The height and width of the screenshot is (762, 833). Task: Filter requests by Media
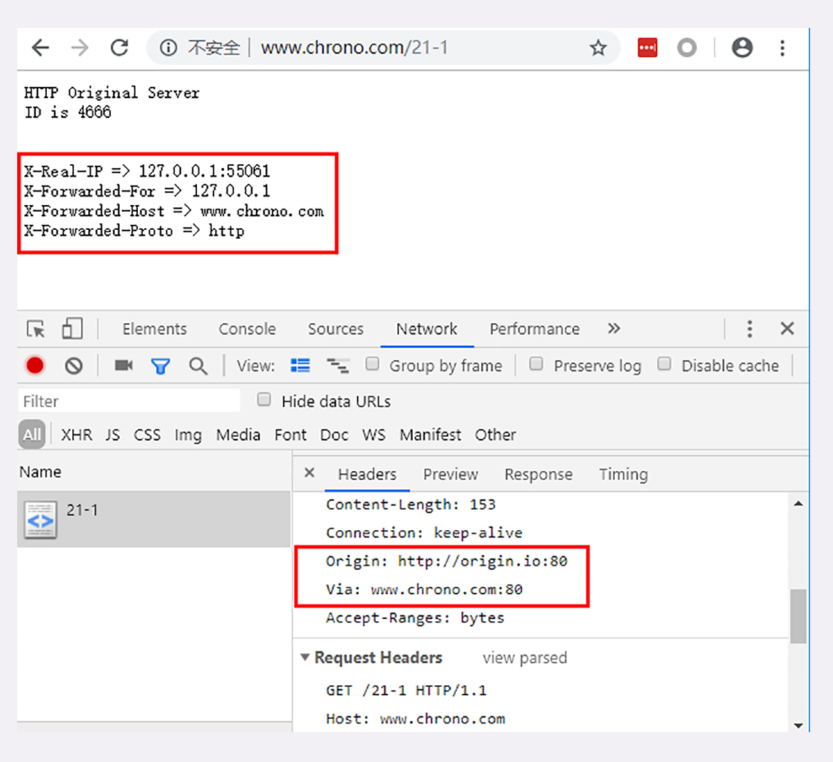(238, 435)
